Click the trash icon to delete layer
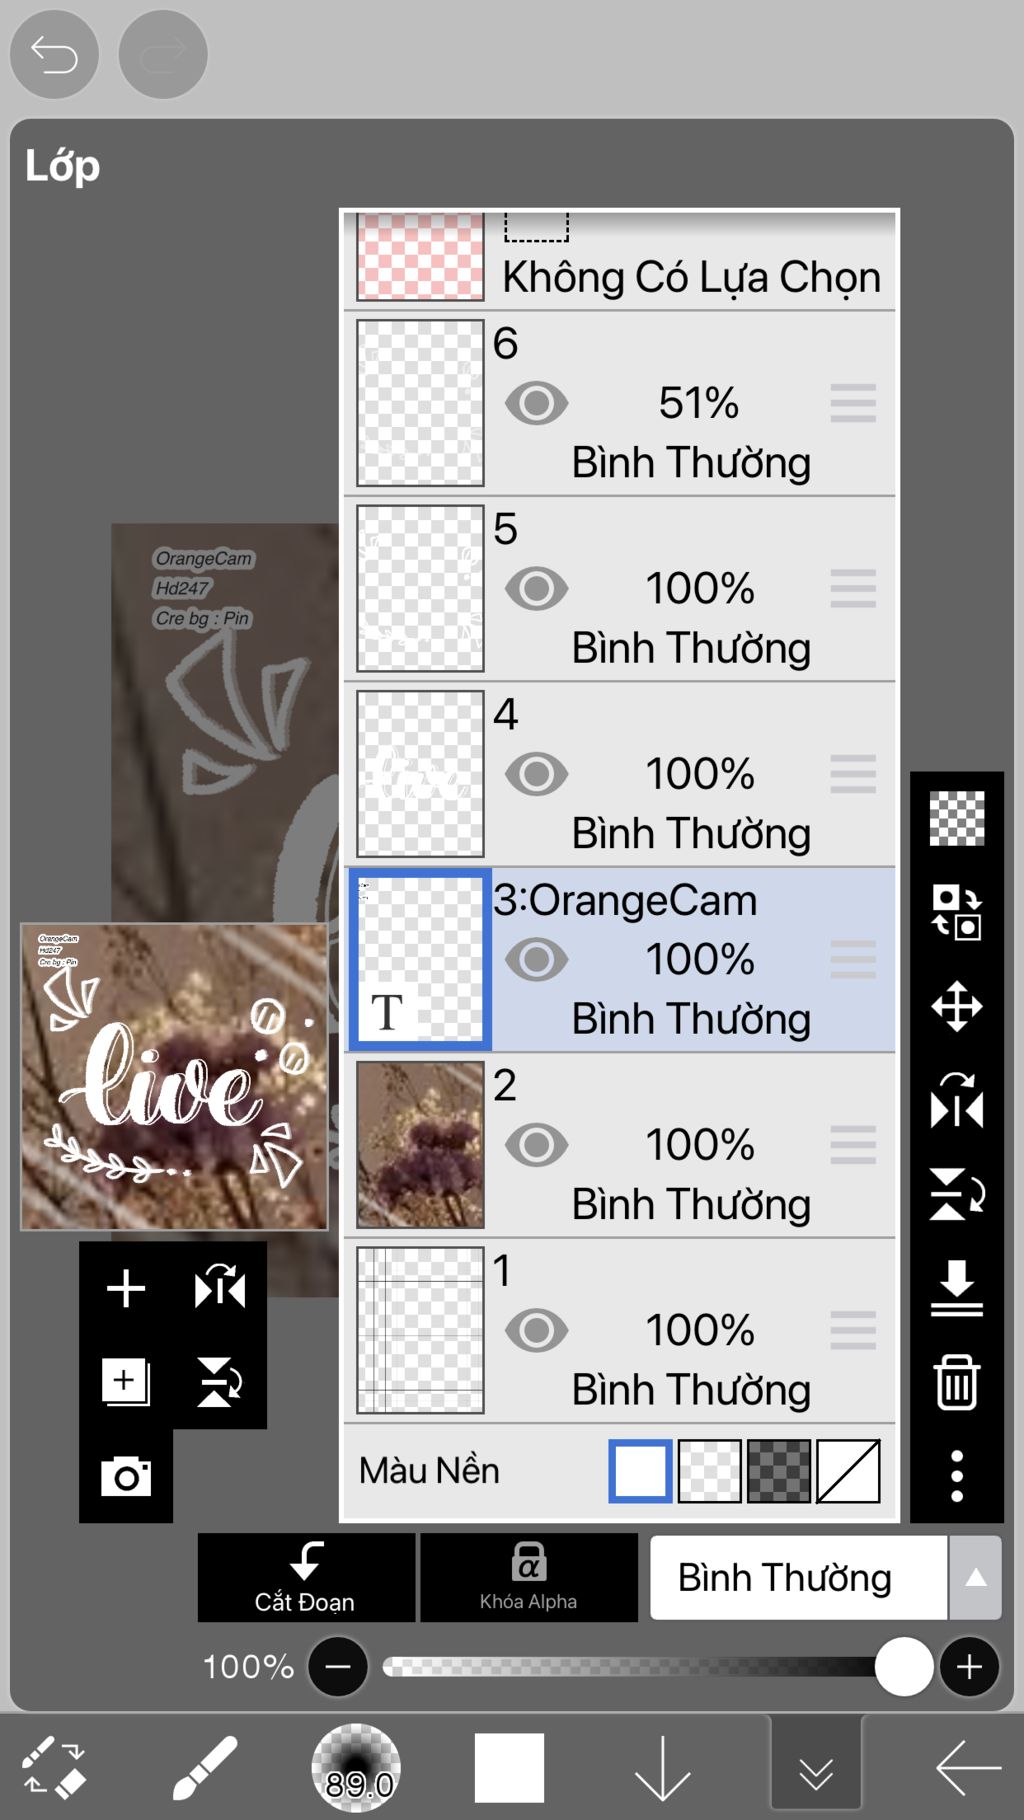1024x1820 pixels. click(956, 1382)
